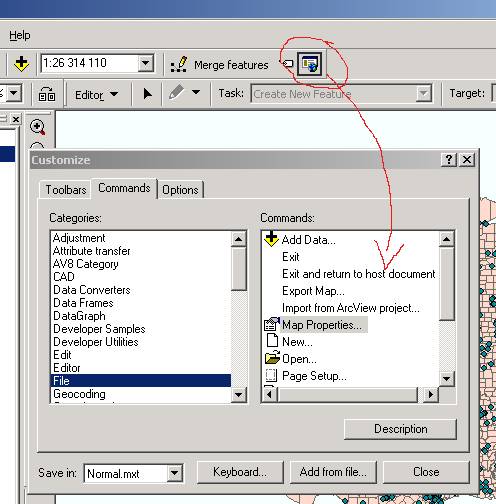
Task: Open the Save in Normal.mxt dropdown
Action: pyautogui.click(x=175, y=473)
